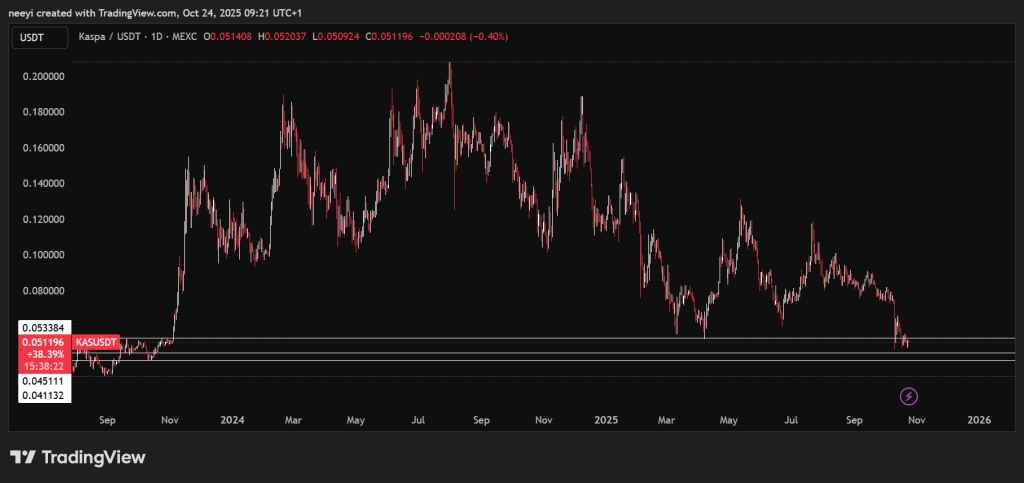Click the current price 0.051196 label
This screenshot has width=1024, height=483.
point(42,341)
